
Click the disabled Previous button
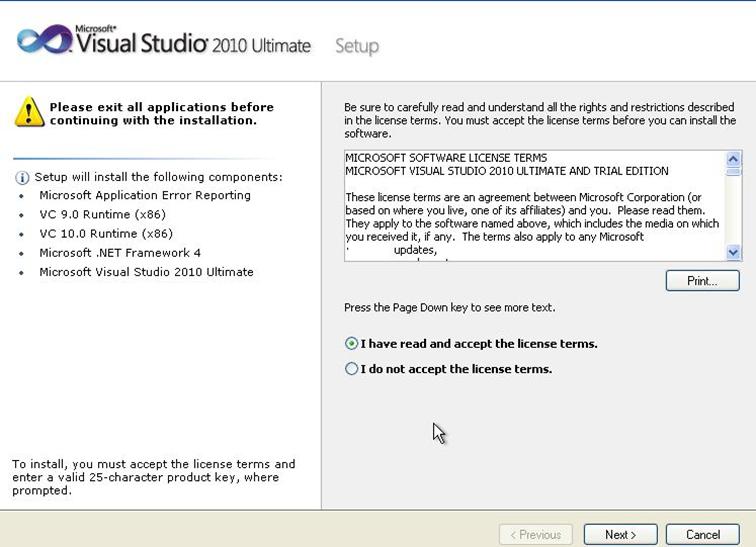pos(536,534)
